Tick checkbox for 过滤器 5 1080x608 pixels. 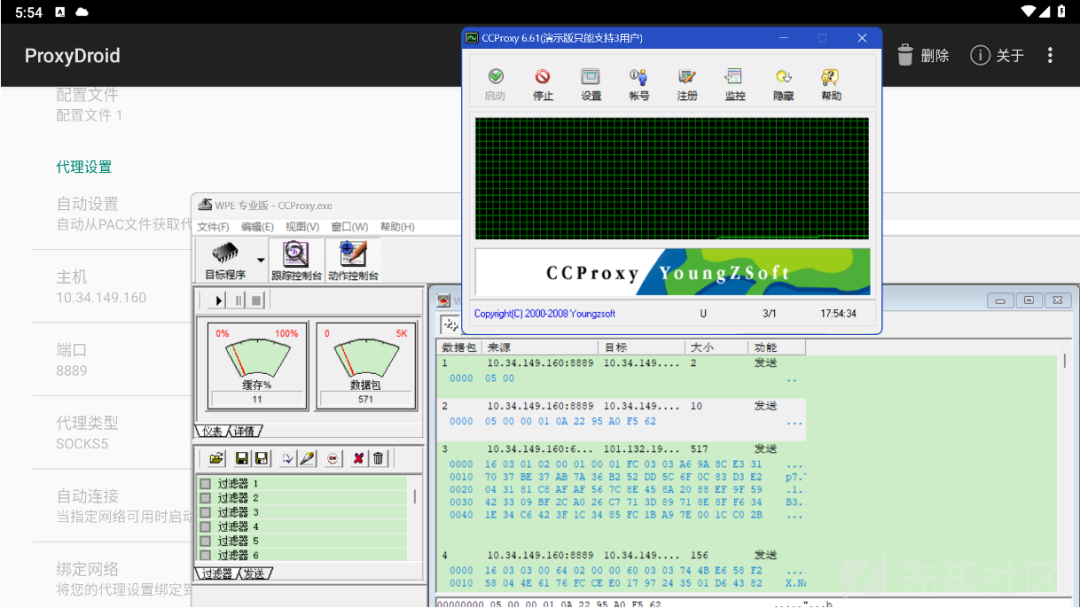(205, 541)
